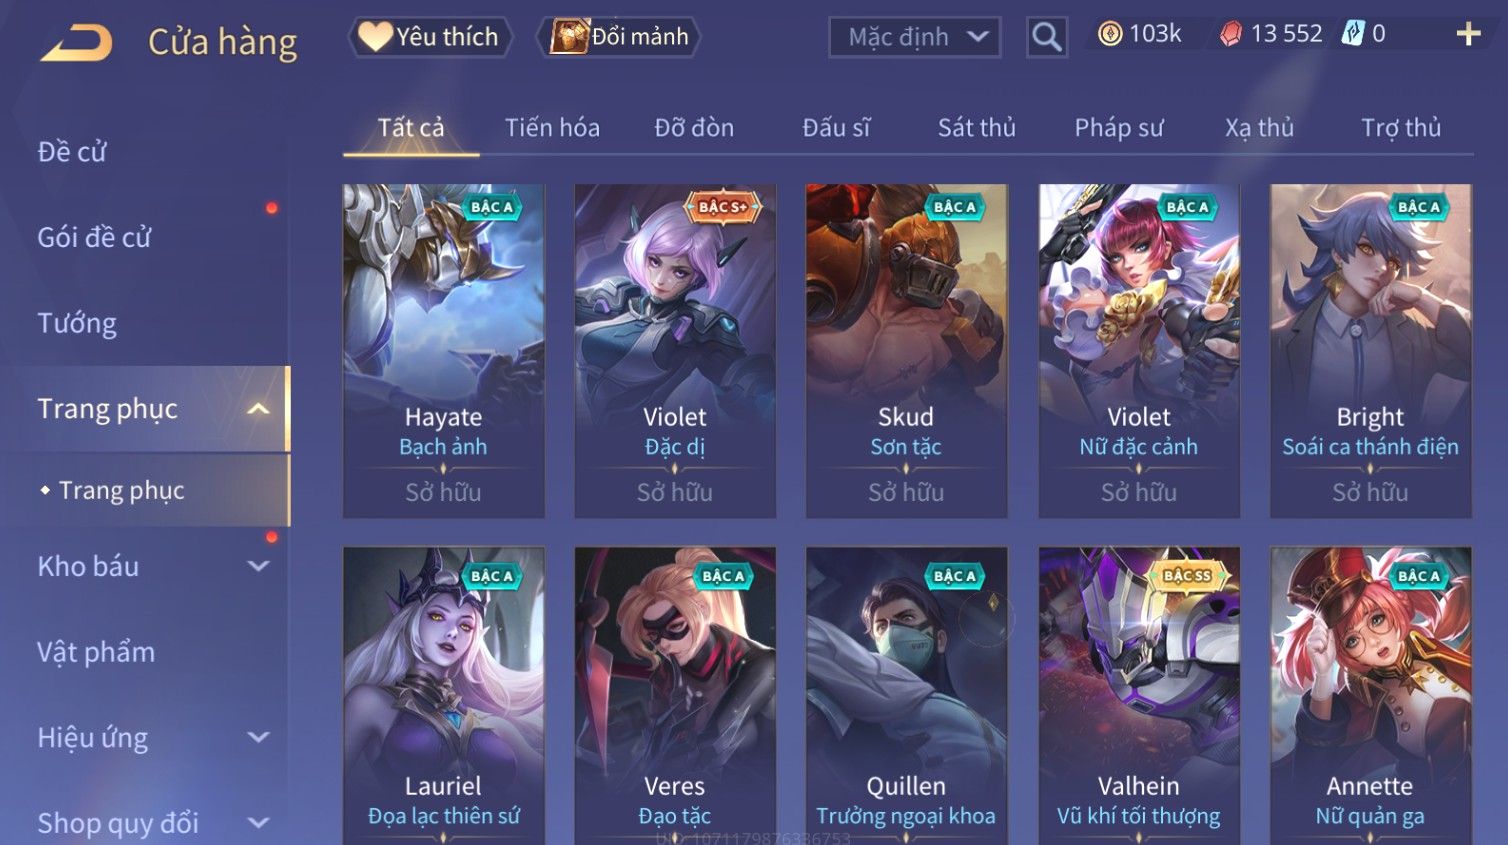The width and height of the screenshot is (1508, 845).
Task: Open the Tướng menu item
Action: pyautogui.click(x=77, y=323)
